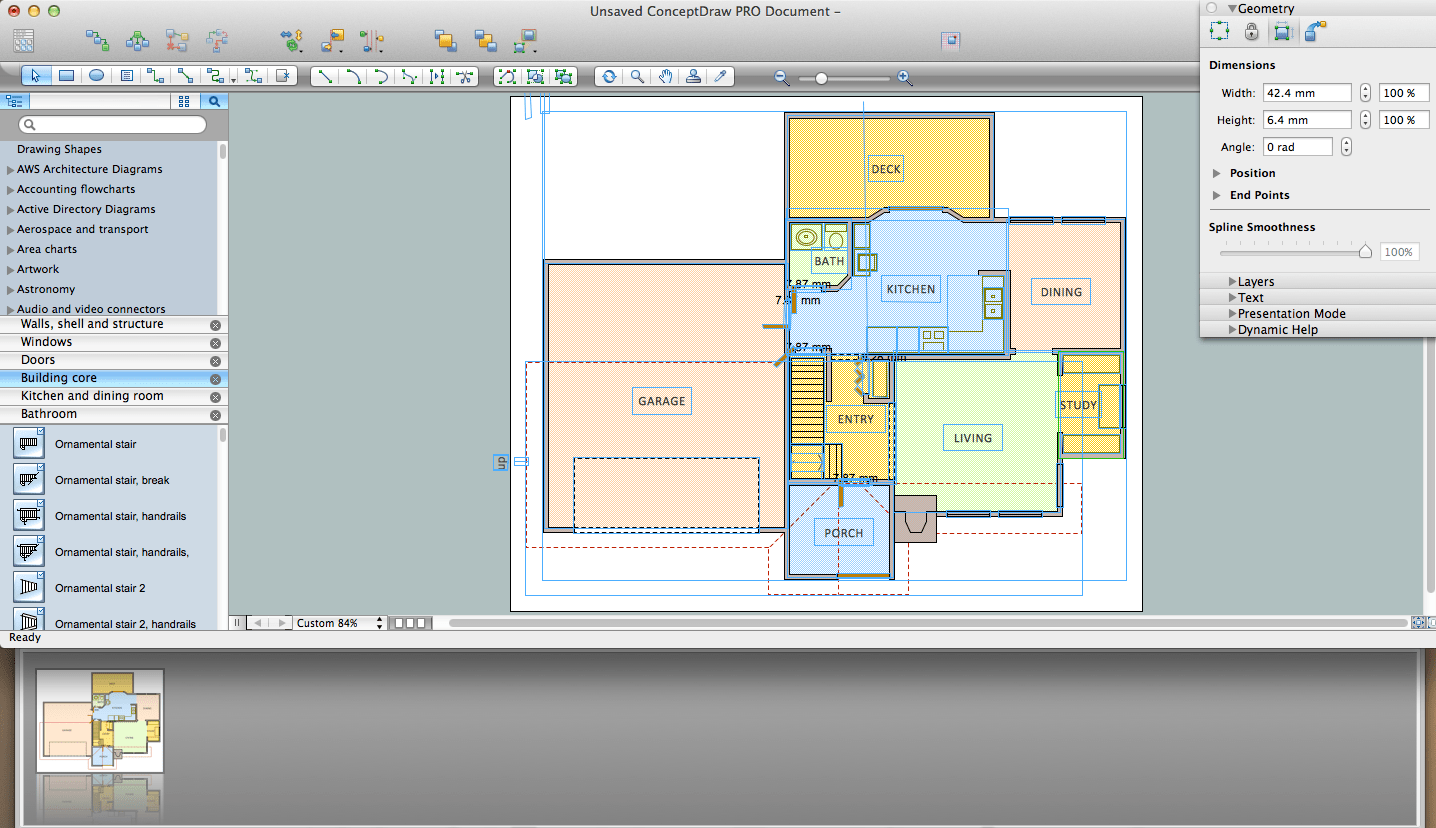Click the floor plan thumbnail at bottom
The width and height of the screenshot is (1436, 828).
click(x=98, y=719)
